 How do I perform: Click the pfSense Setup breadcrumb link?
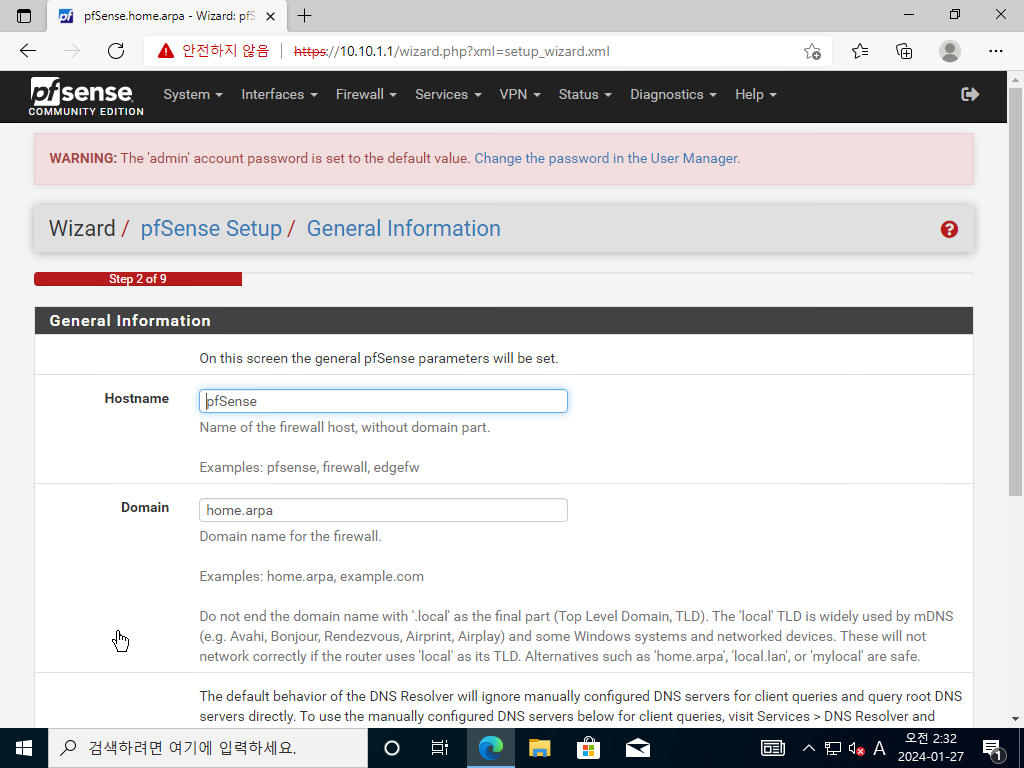tap(211, 229)
